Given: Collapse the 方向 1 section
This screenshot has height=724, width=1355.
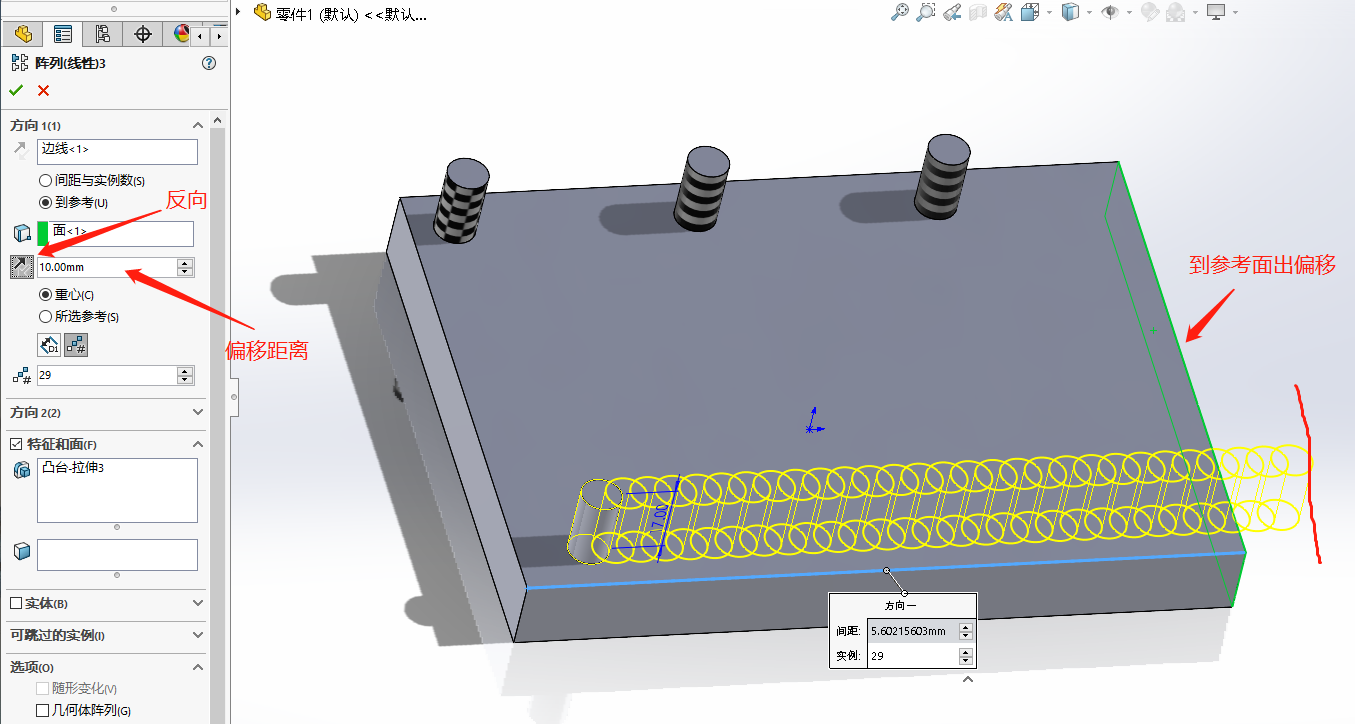Looking at the screenshot, I should point(198,126).
